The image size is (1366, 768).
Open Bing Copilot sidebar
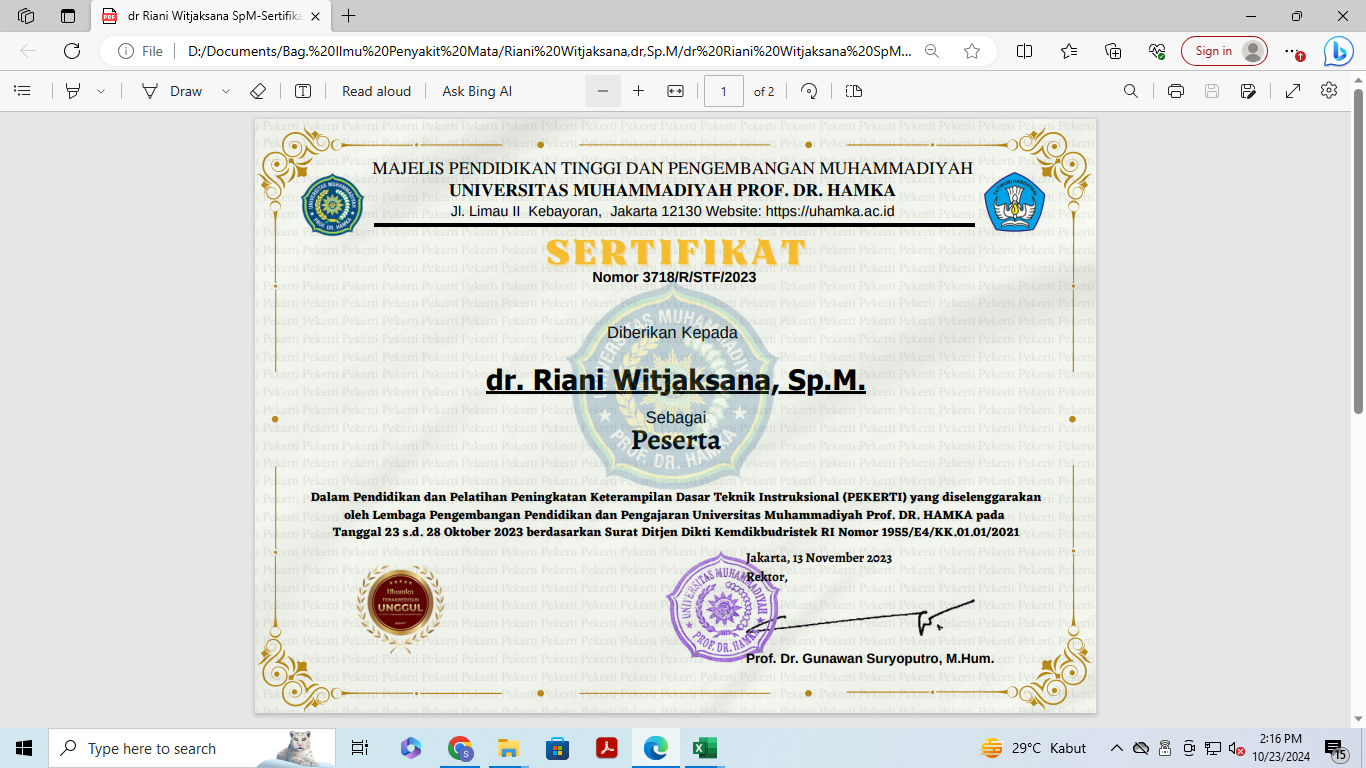click(1338, 51)
